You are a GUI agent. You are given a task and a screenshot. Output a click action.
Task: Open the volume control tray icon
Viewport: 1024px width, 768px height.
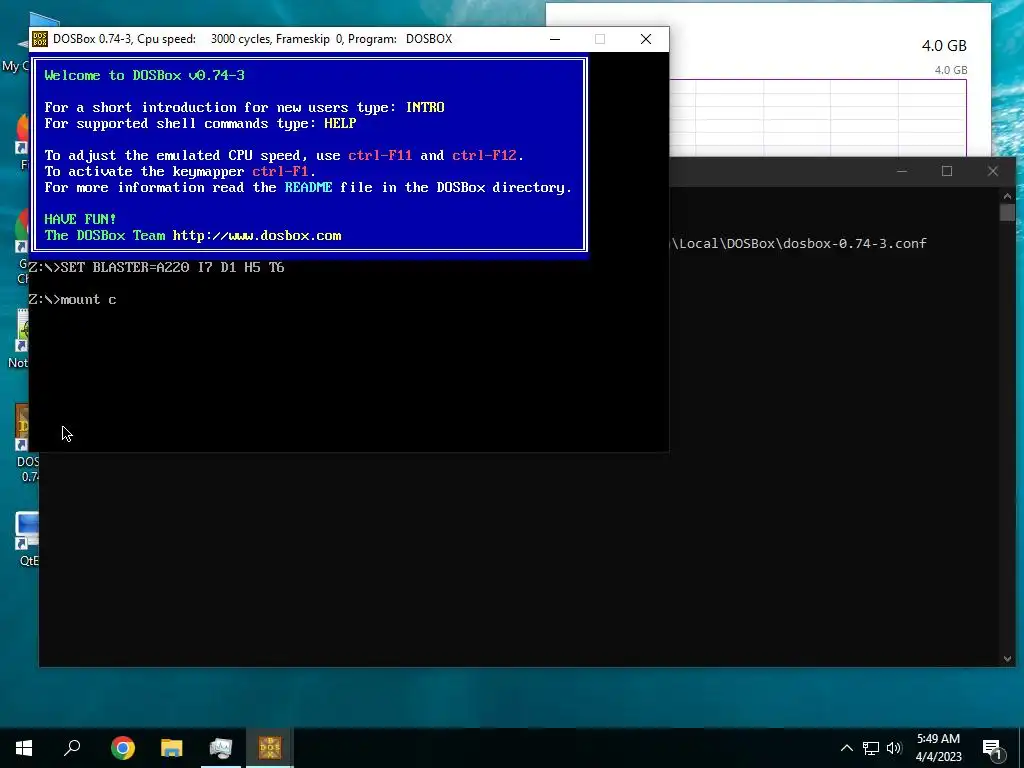[x=894, y=748]
